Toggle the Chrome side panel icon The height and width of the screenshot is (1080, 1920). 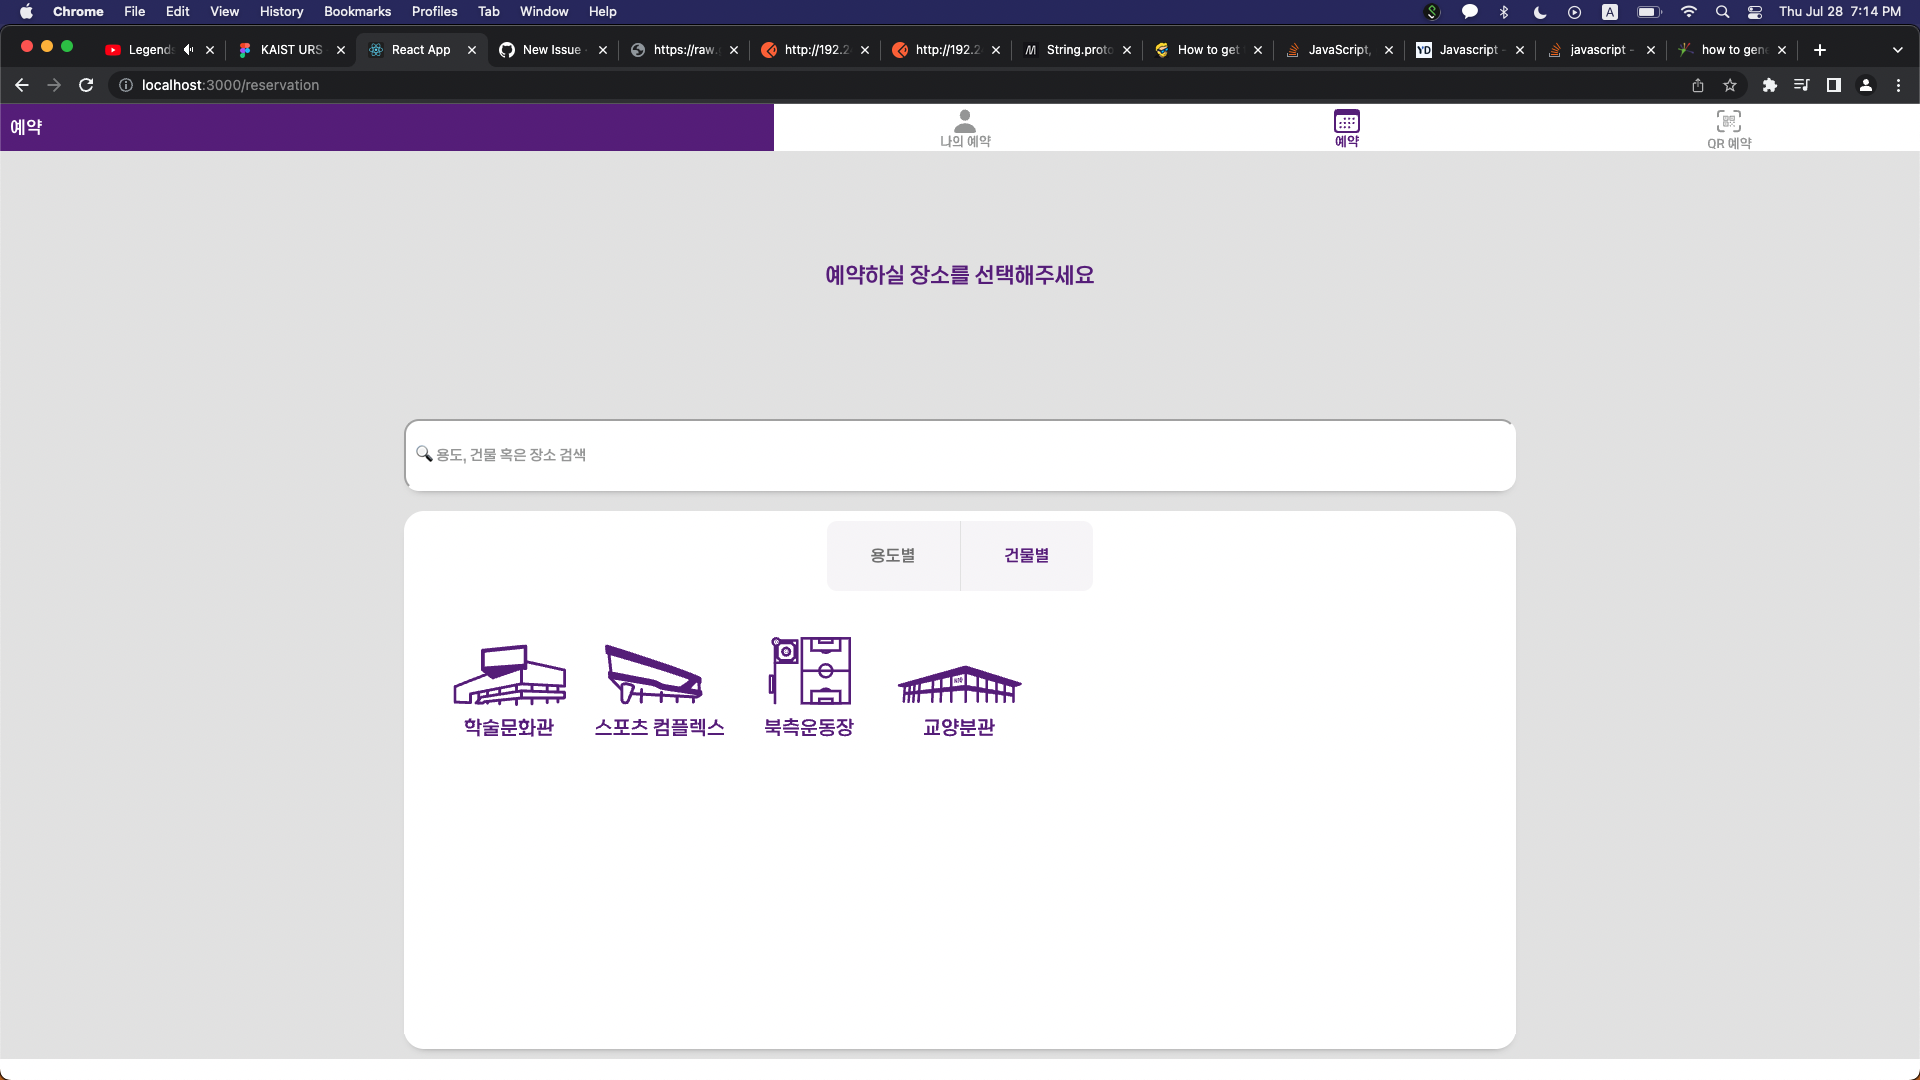click(1833, 85)
